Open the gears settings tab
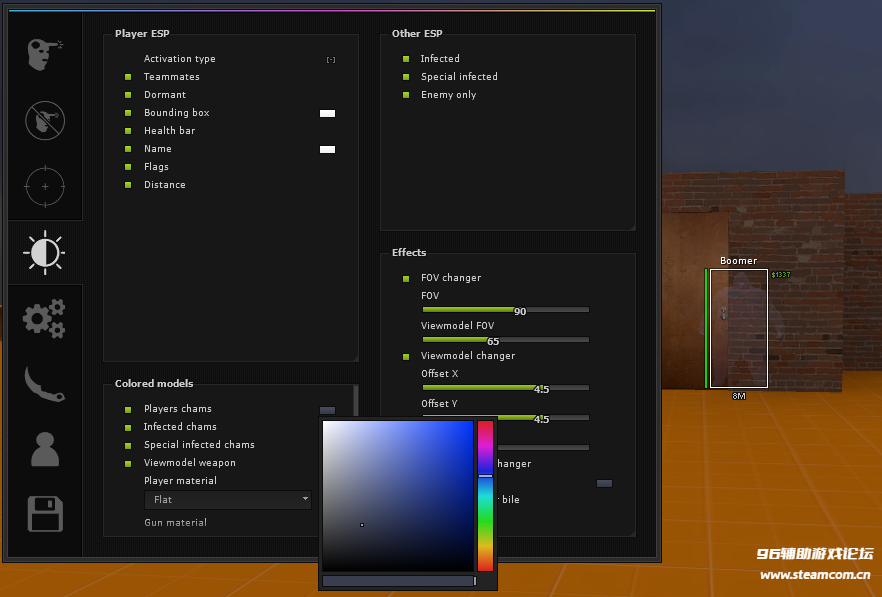 (x=44, y=318)
